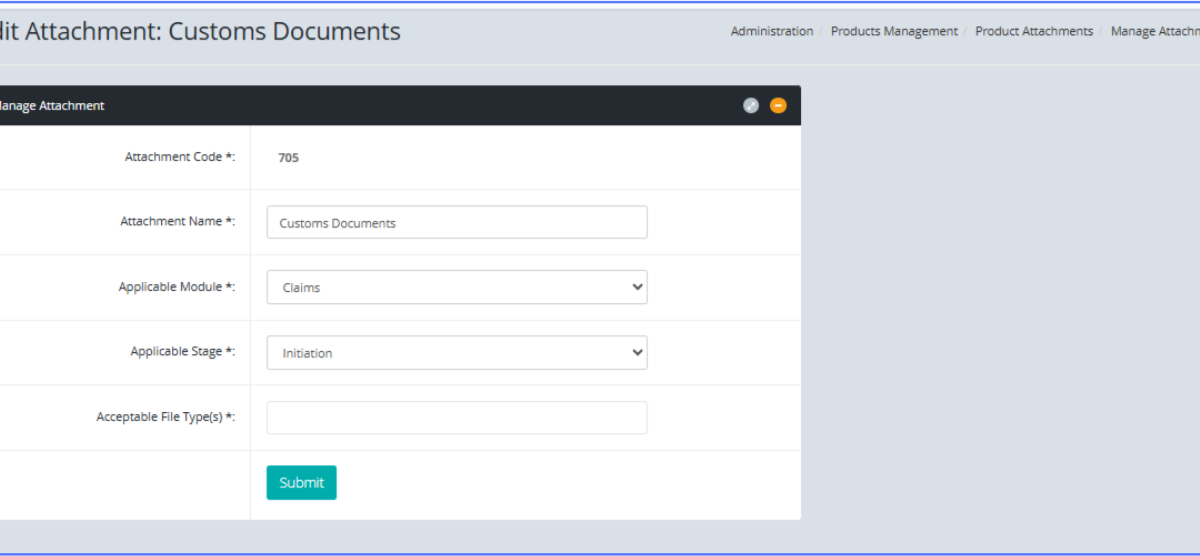Open the Applicable Module dropdown
This screenshot has width=1200, height=556.
click(x=456, y=287)
